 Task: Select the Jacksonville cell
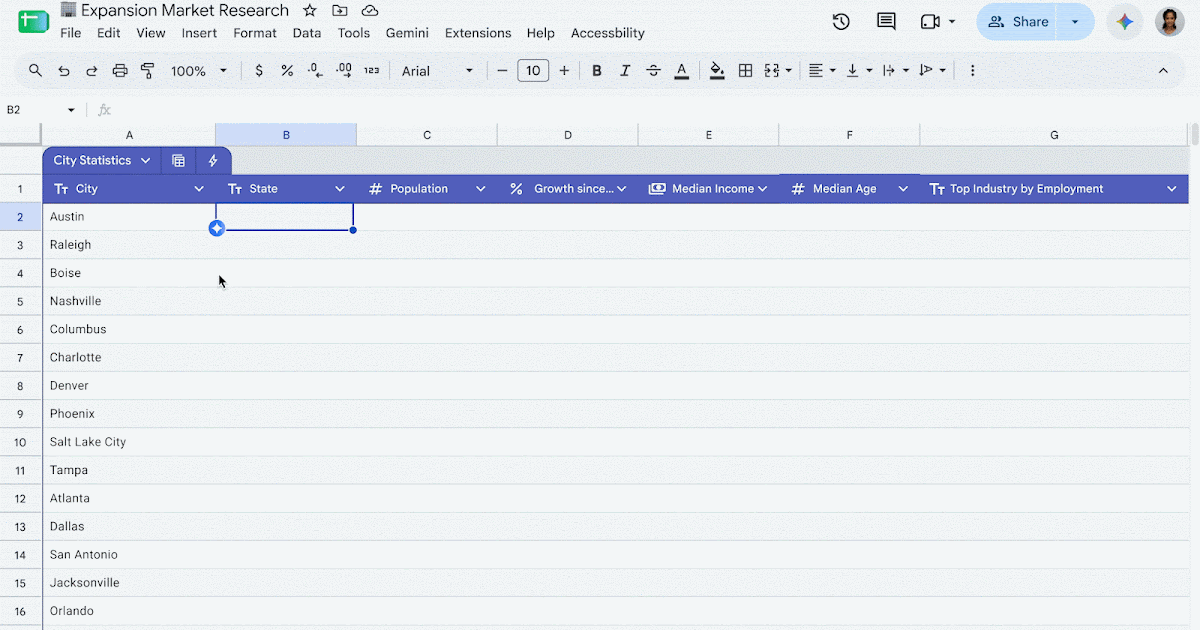(129, 583)
